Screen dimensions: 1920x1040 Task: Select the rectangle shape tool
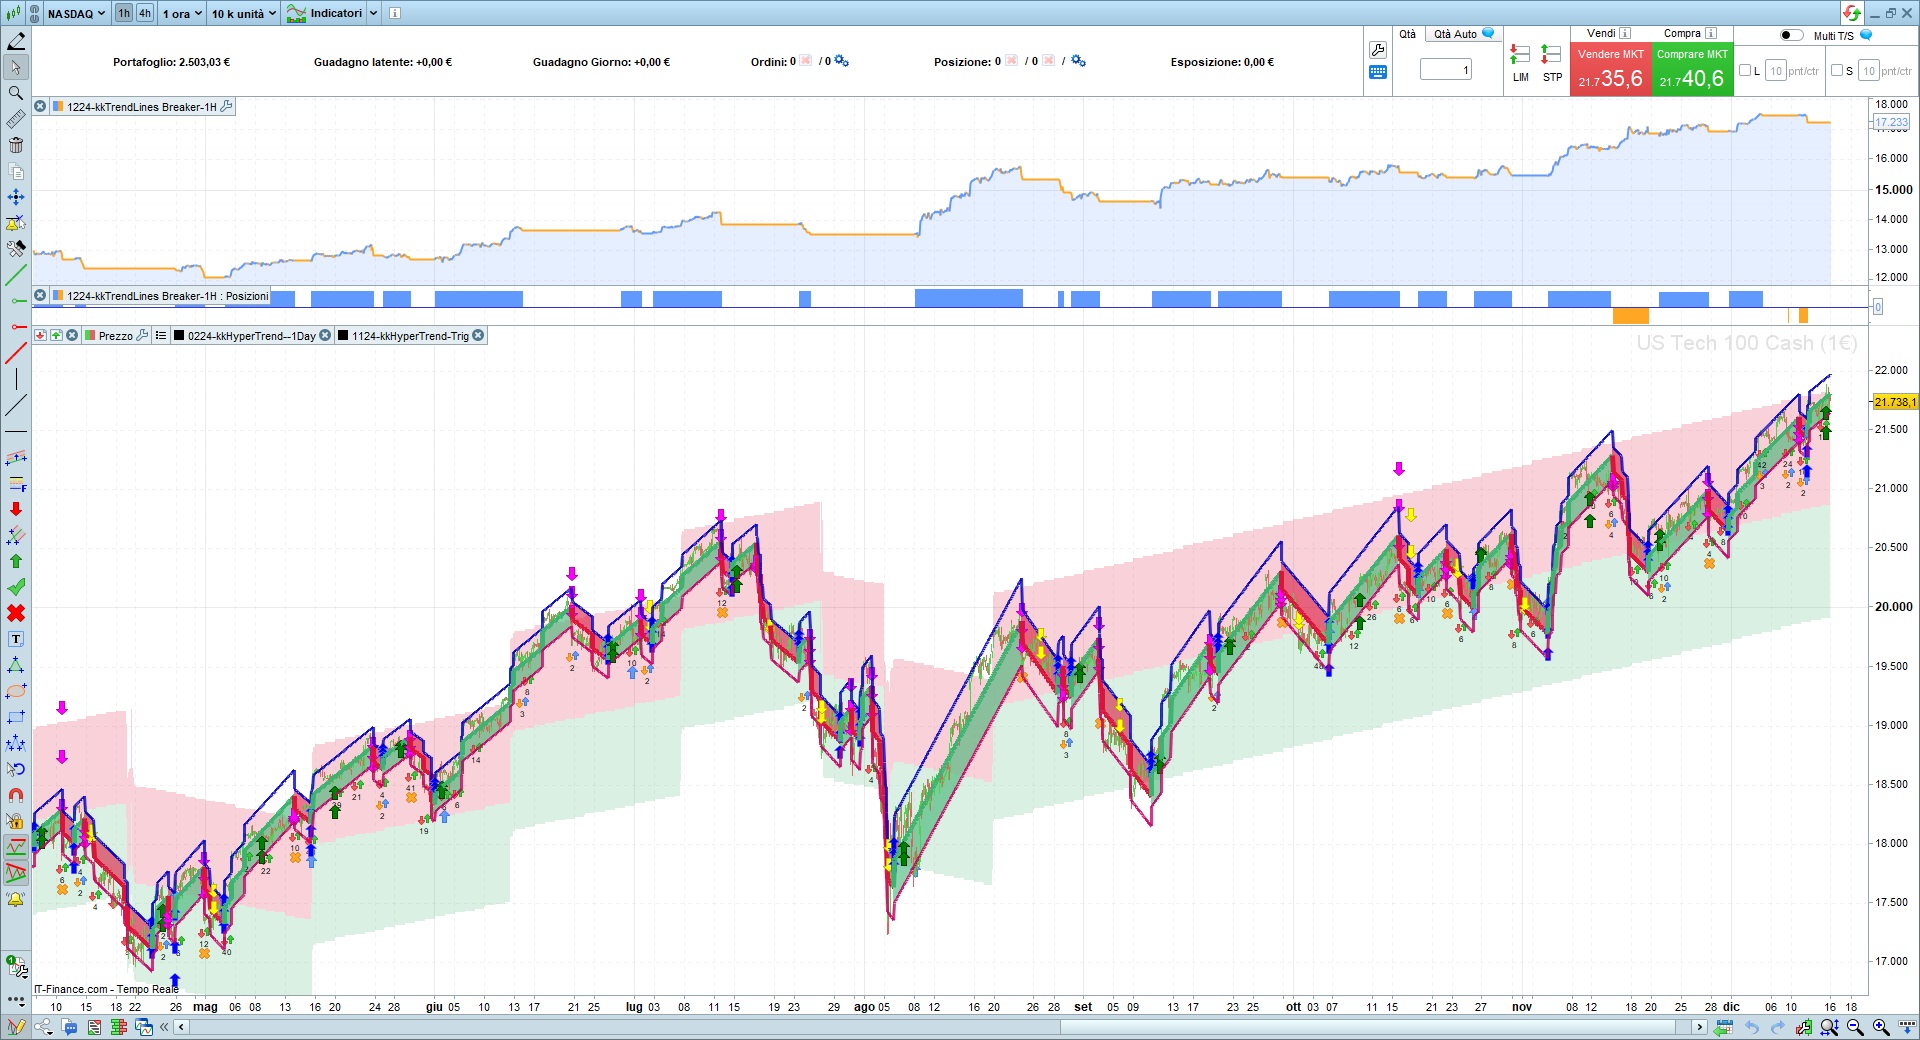16,717
